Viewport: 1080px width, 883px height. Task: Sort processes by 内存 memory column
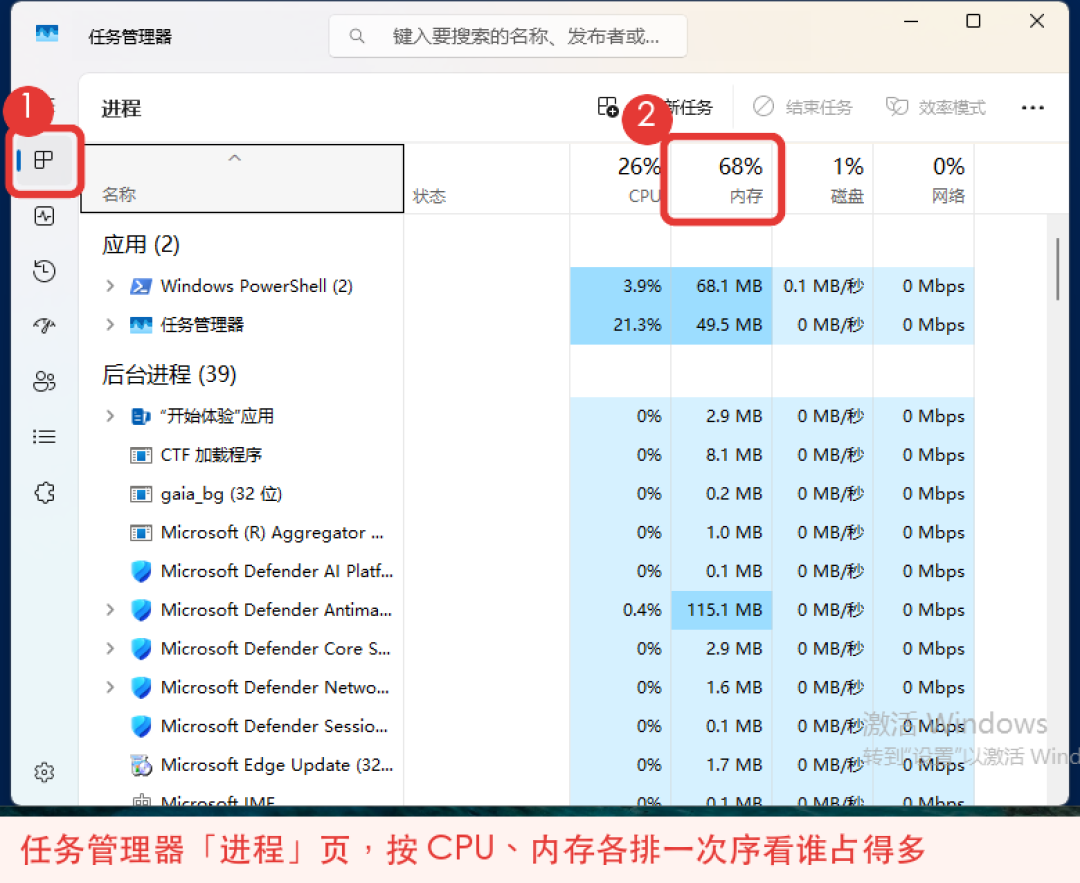[721, 178]
